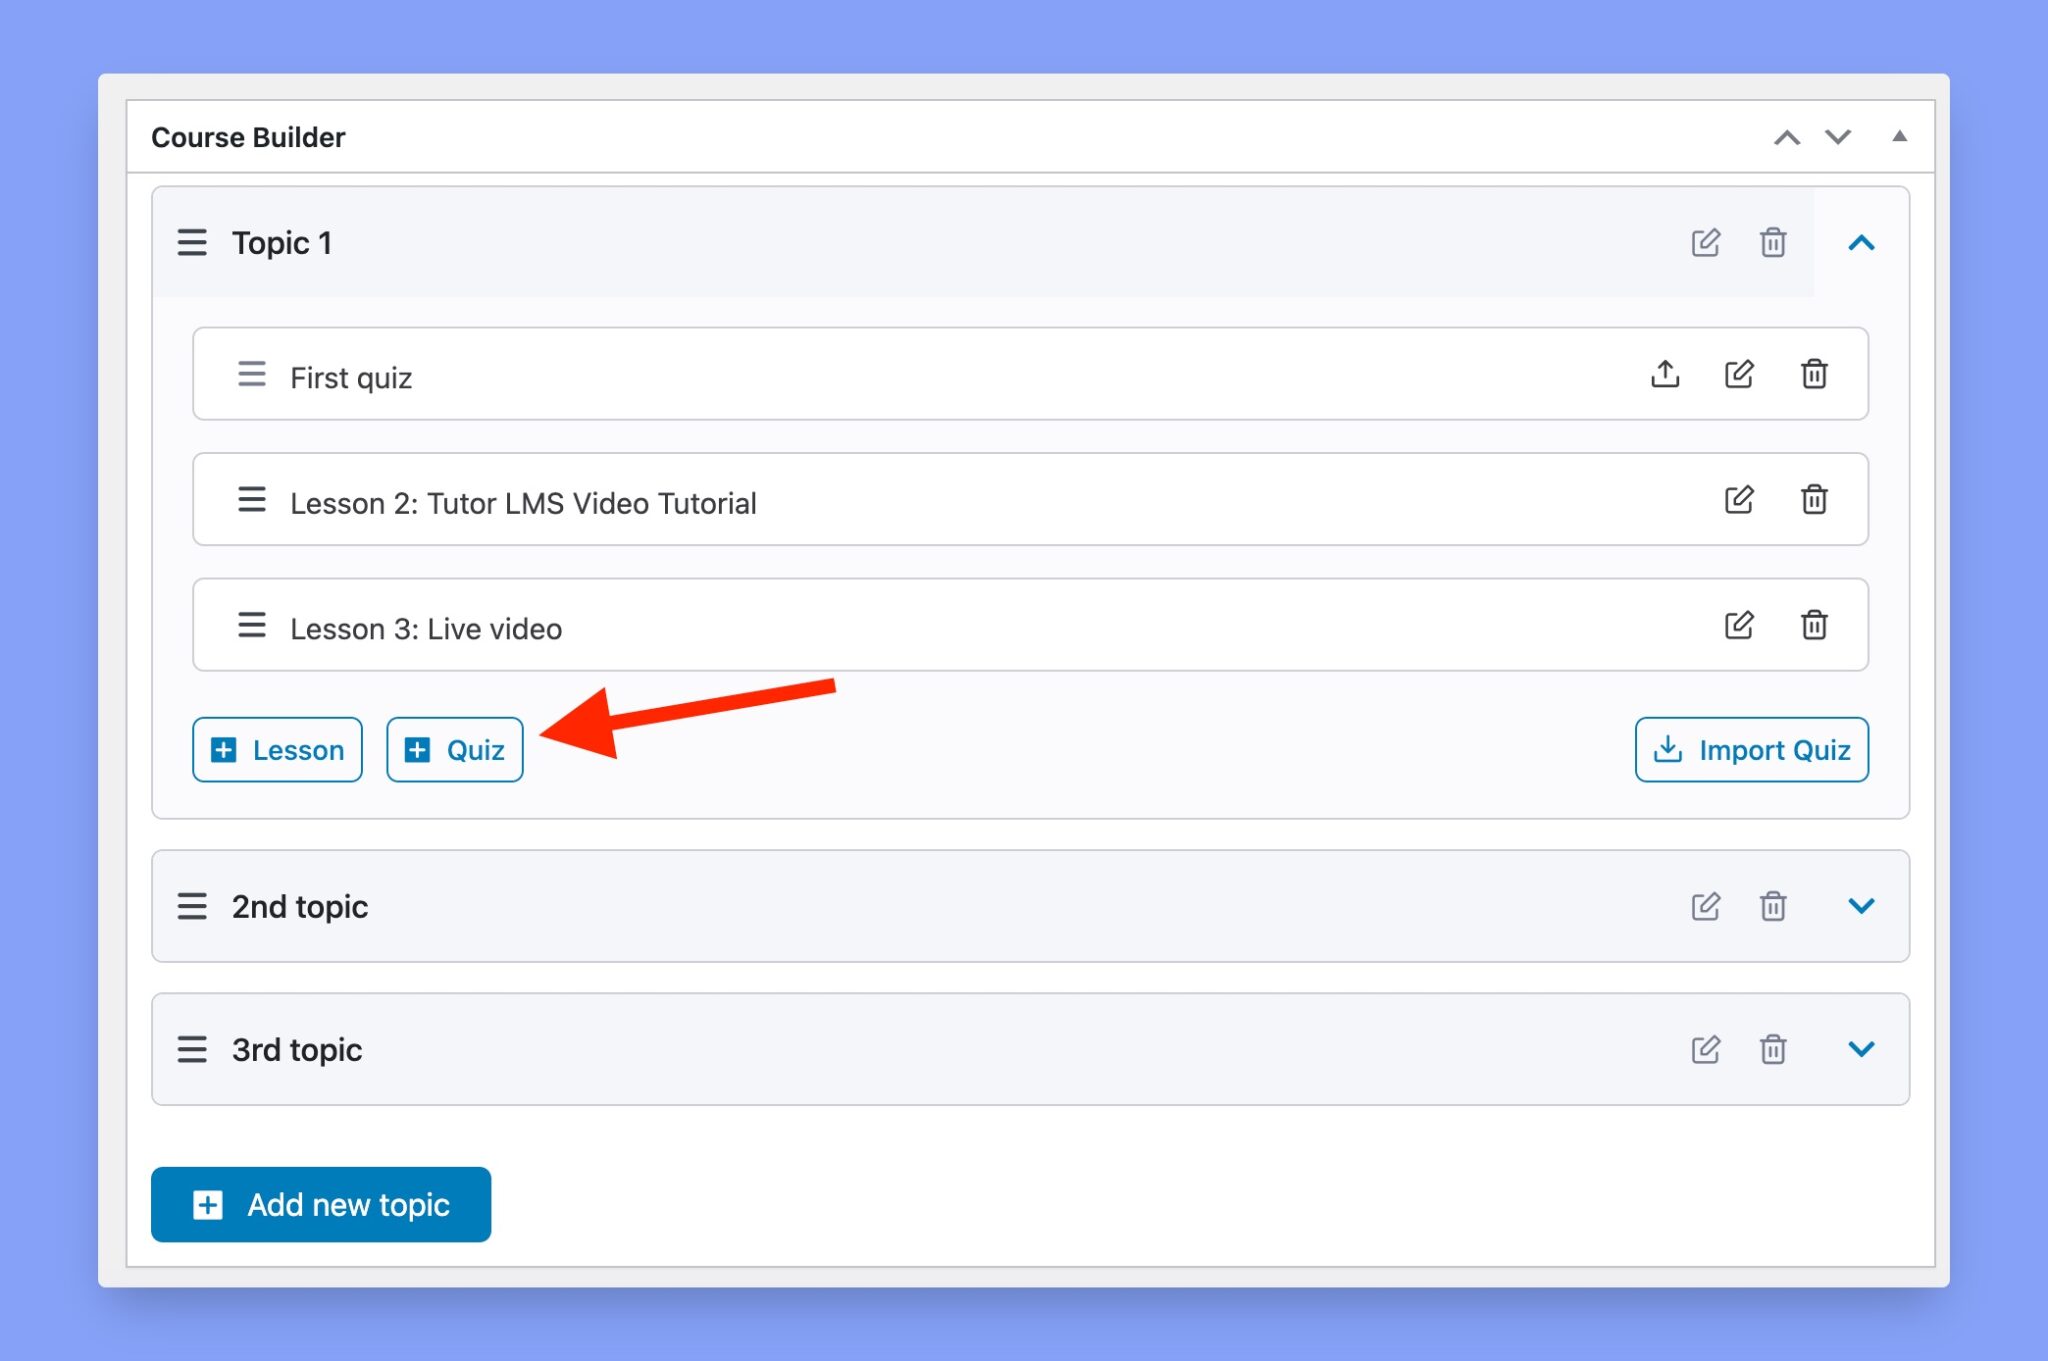Collapse Topic 1 section
The width and height of the screenshot is (2048, 1361).
click(1862, 243)
